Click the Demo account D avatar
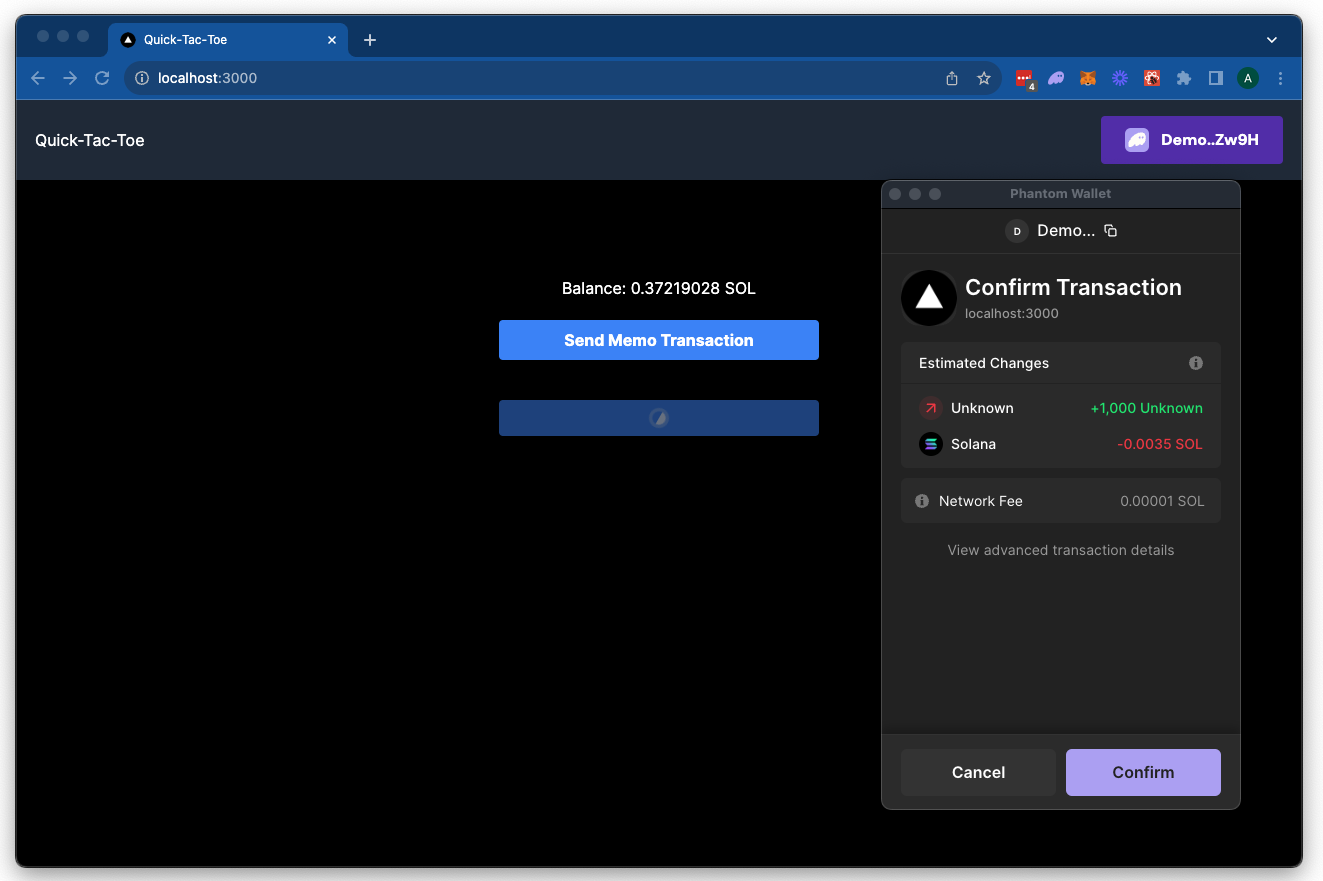Image resolution: width=1323 pixels, height=881 pixels. pyautogui.click(x=1017, y=231)
